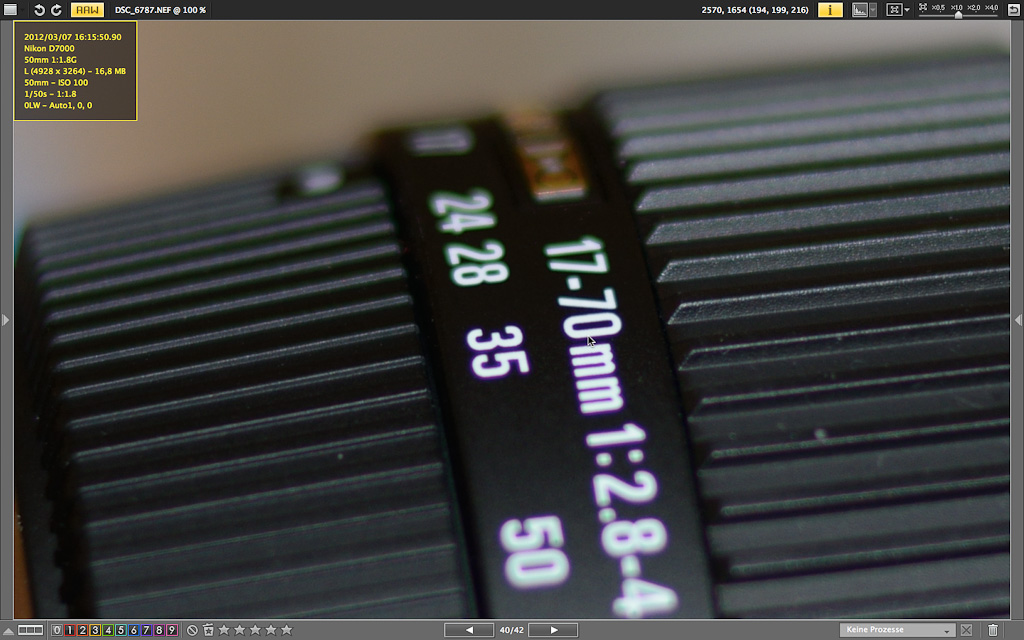Rotate image clockwise

(x=56, y=10)
